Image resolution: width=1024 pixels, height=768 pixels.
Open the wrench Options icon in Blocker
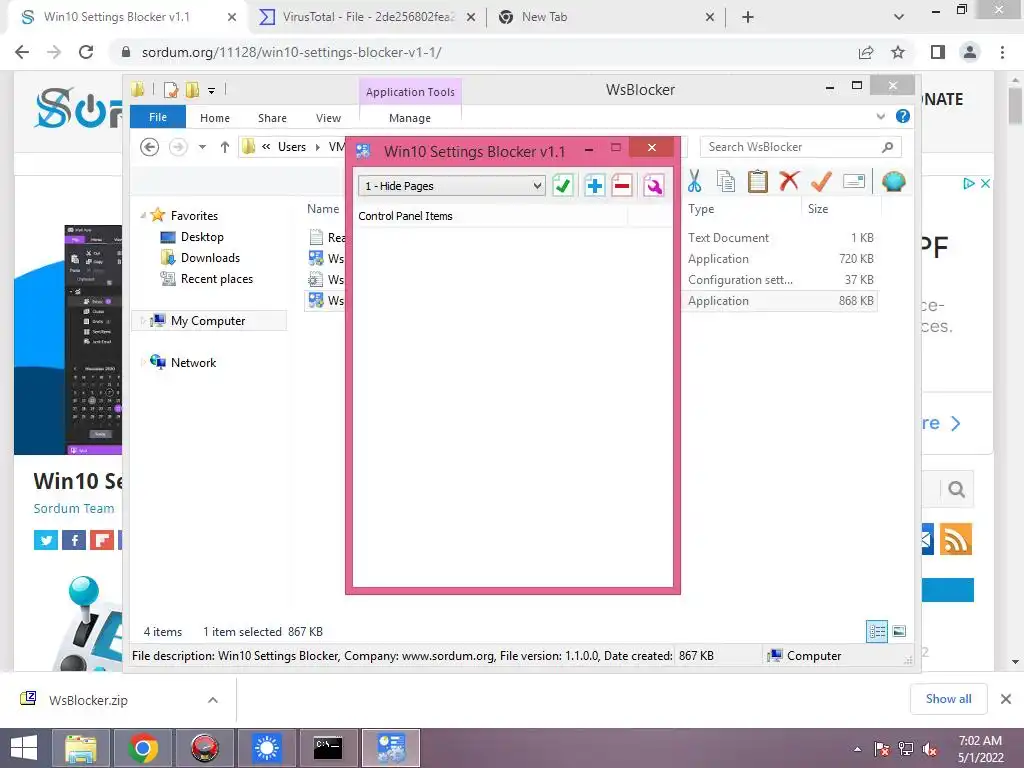[x=654, y=185]
